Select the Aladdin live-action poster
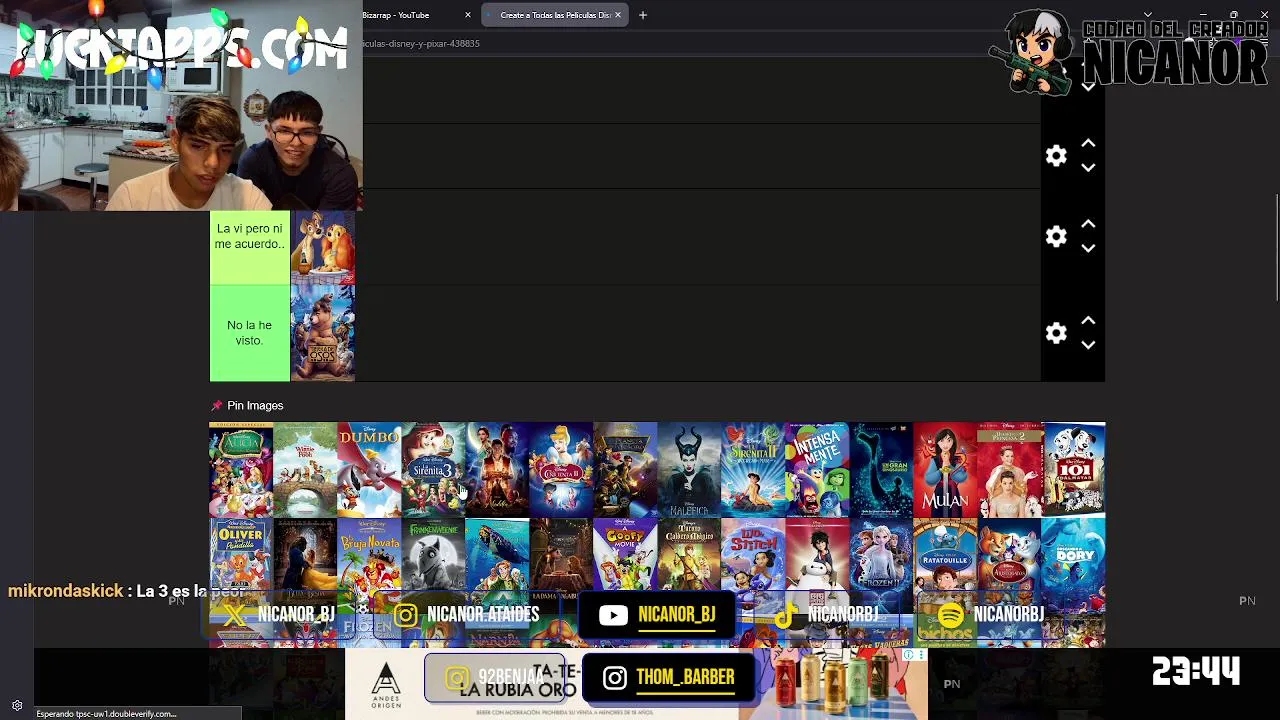This screenshot has height=720, width=1280. pos(497,469)
